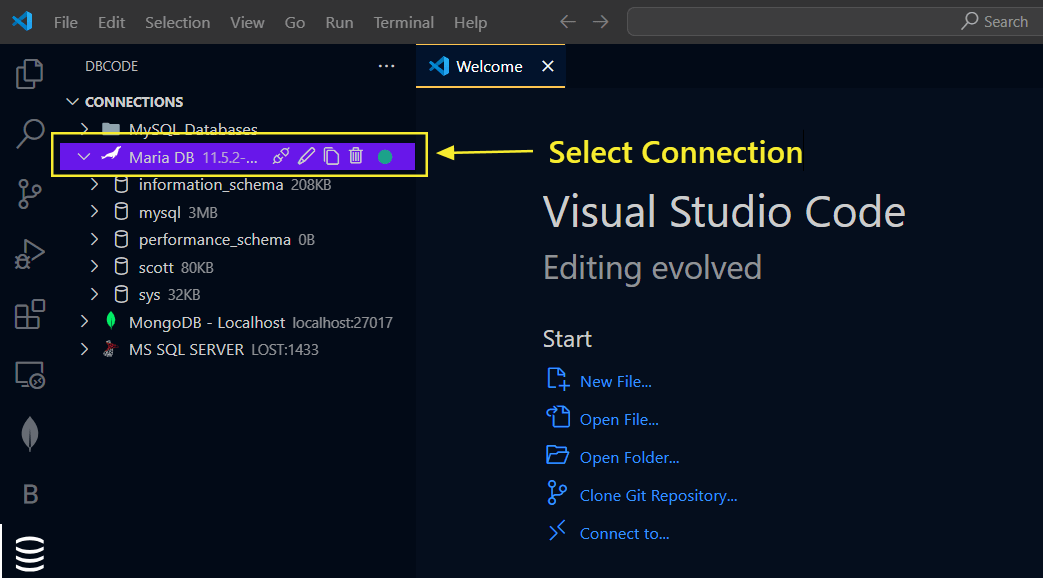
Task: Select the MS SQL SERVER connection row
Action: (x=235, y=349)
